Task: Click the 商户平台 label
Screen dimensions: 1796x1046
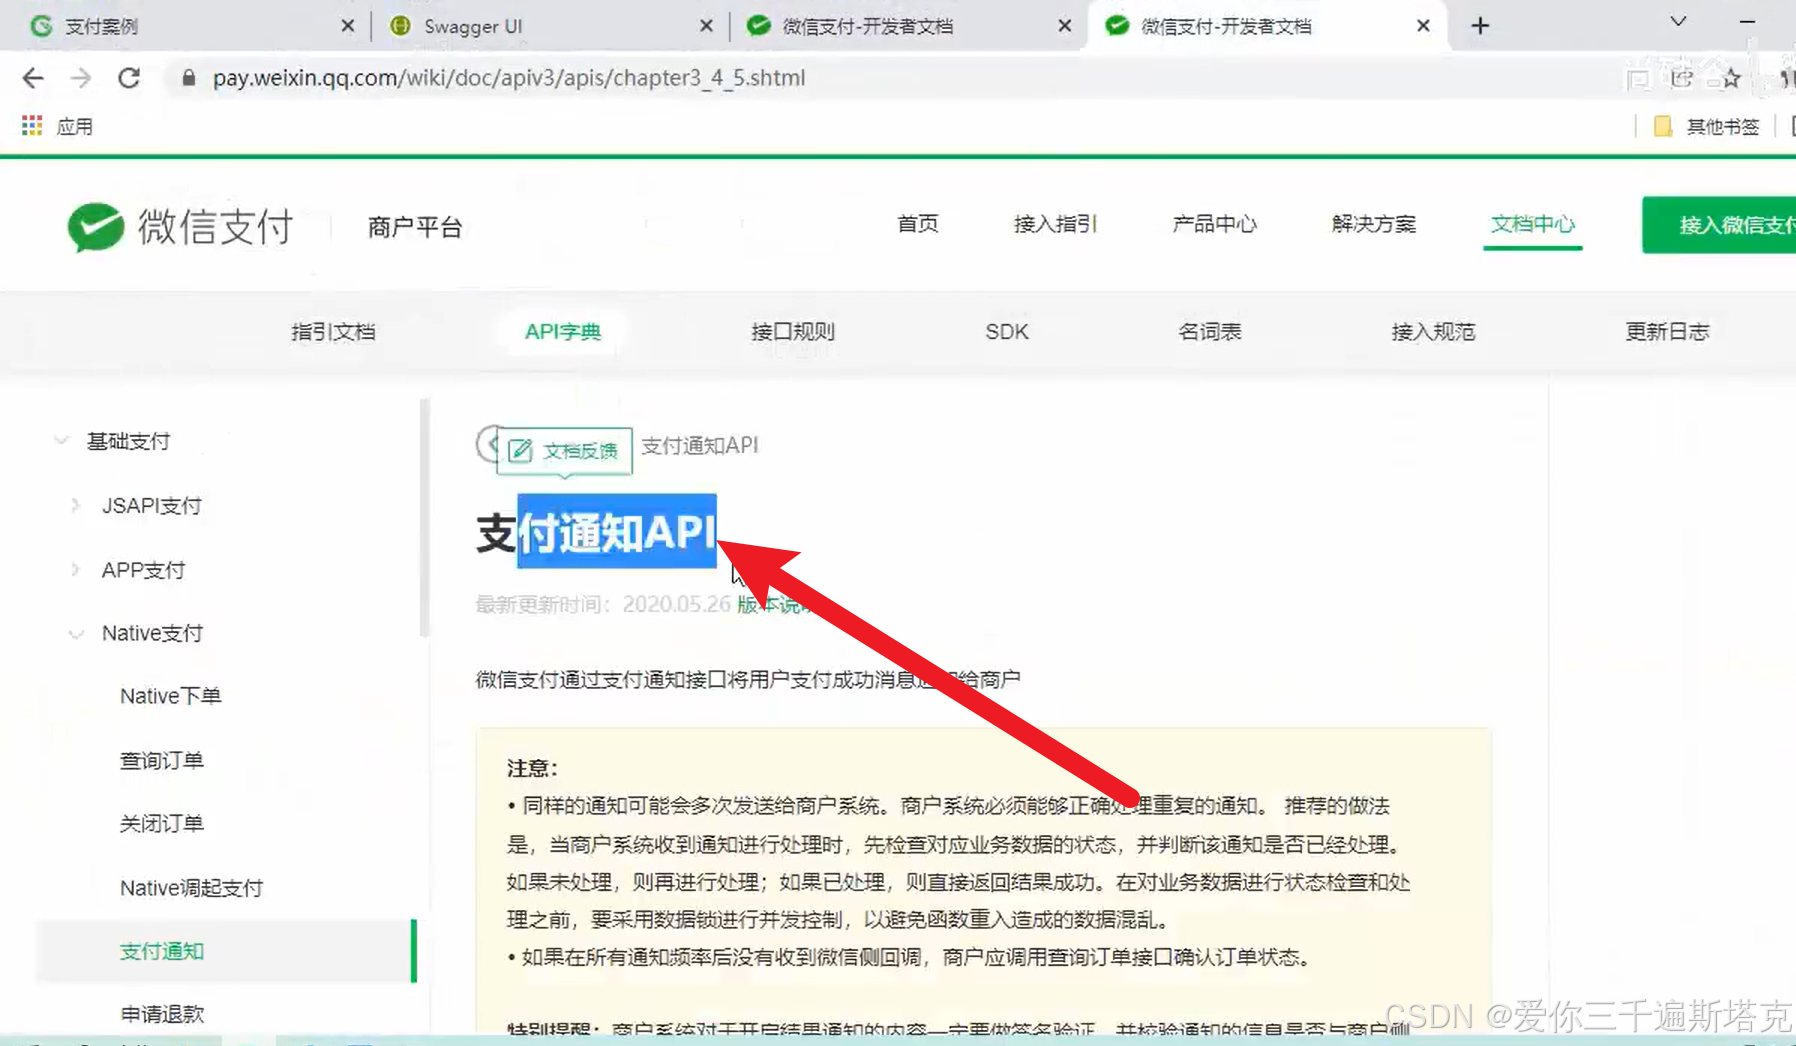Action: pyautogui.click(x=414, y=227)
